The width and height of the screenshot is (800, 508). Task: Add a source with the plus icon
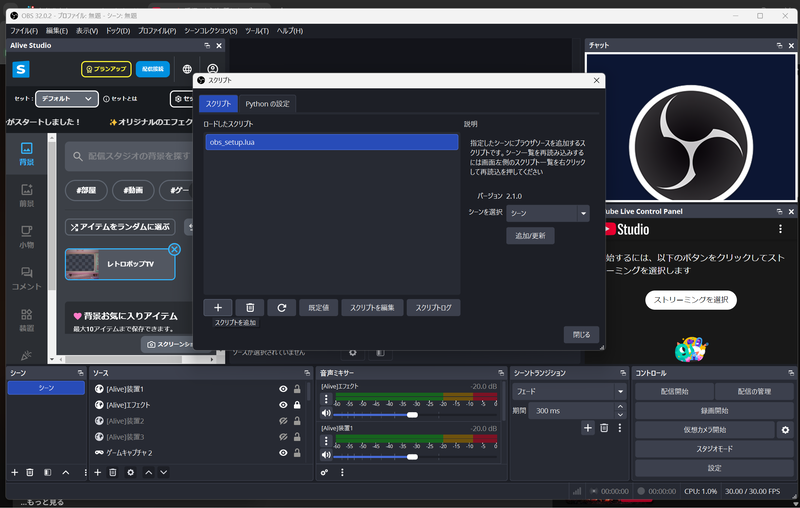97,472
